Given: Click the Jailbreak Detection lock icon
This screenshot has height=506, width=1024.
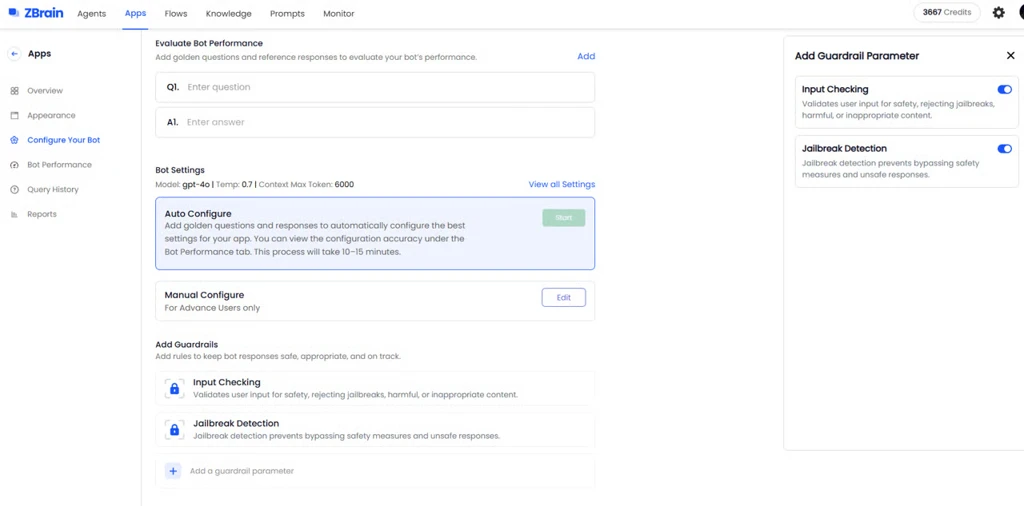Looking at the screenshot, I should click(174, 430).
